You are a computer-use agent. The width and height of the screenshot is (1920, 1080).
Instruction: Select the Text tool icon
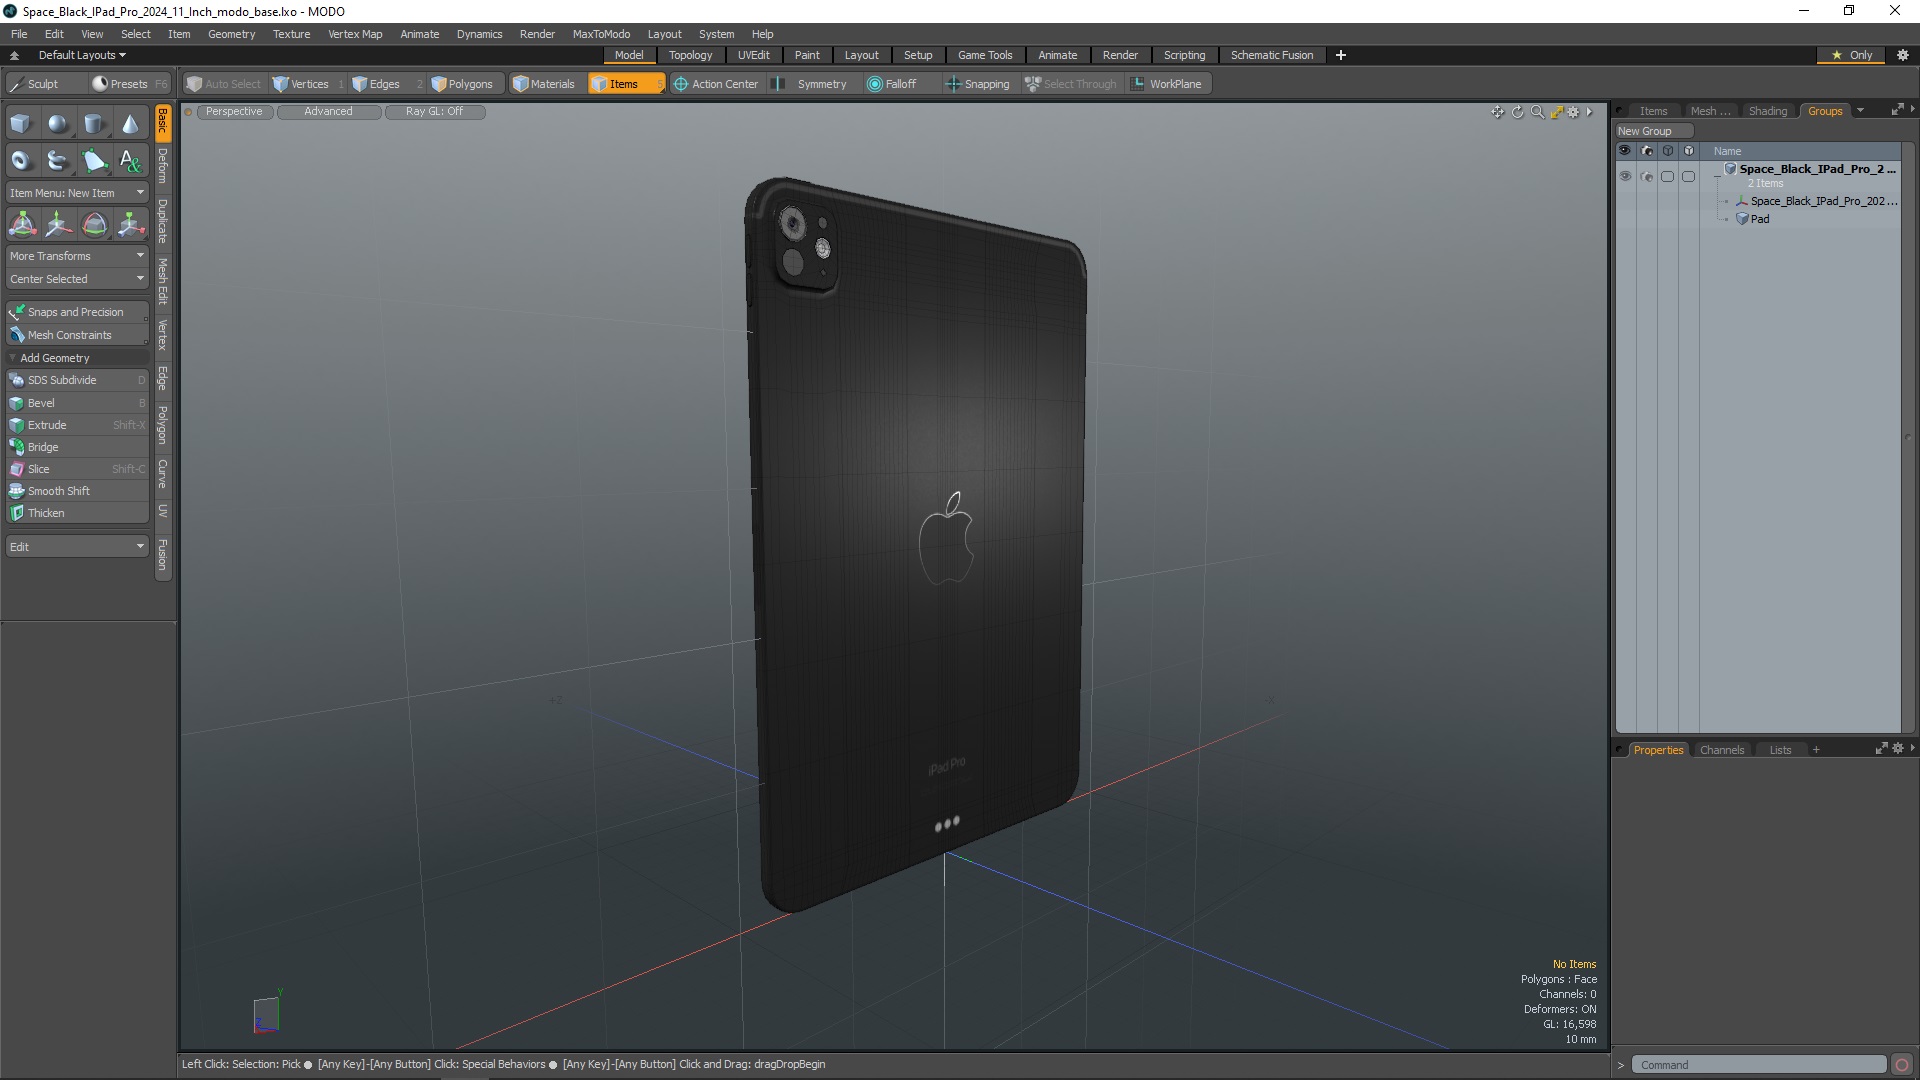pos(130,160)
